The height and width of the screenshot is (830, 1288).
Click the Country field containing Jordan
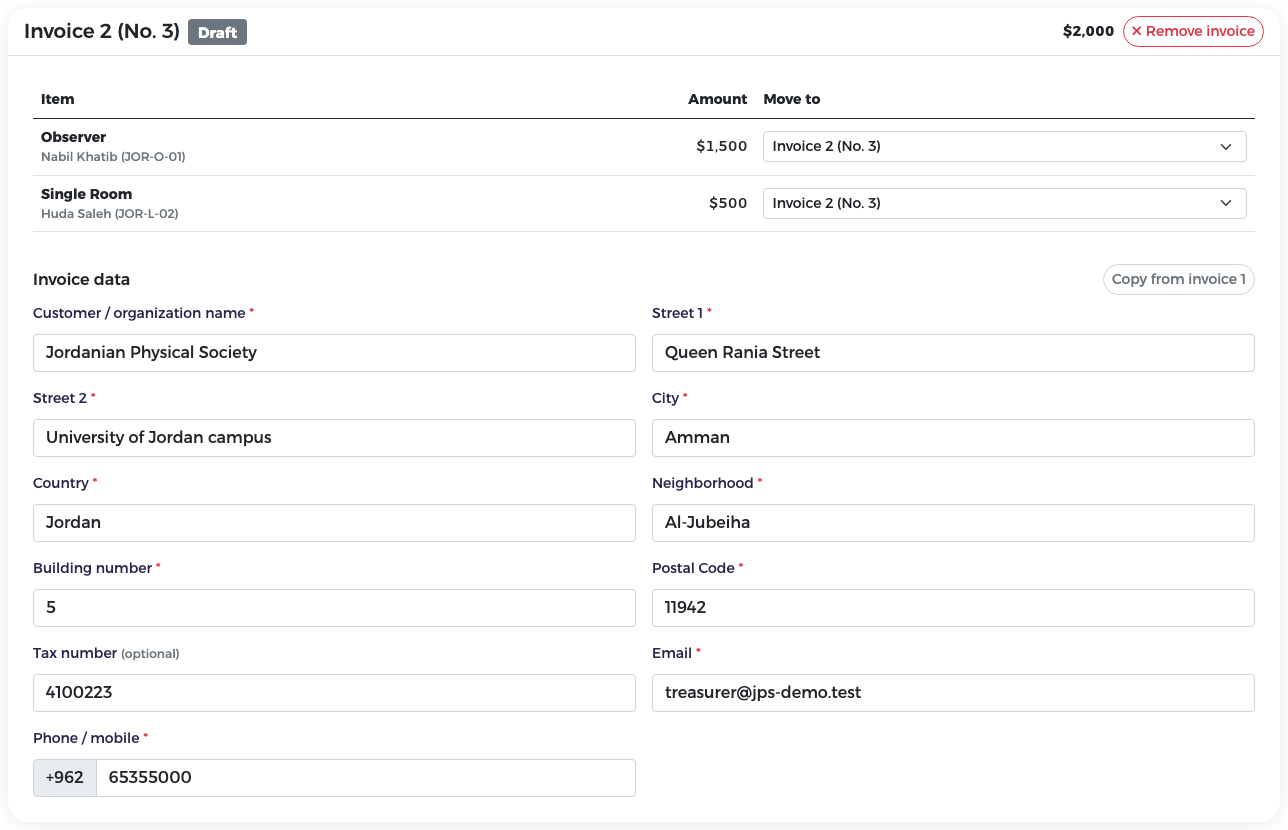tap(334, 522)
